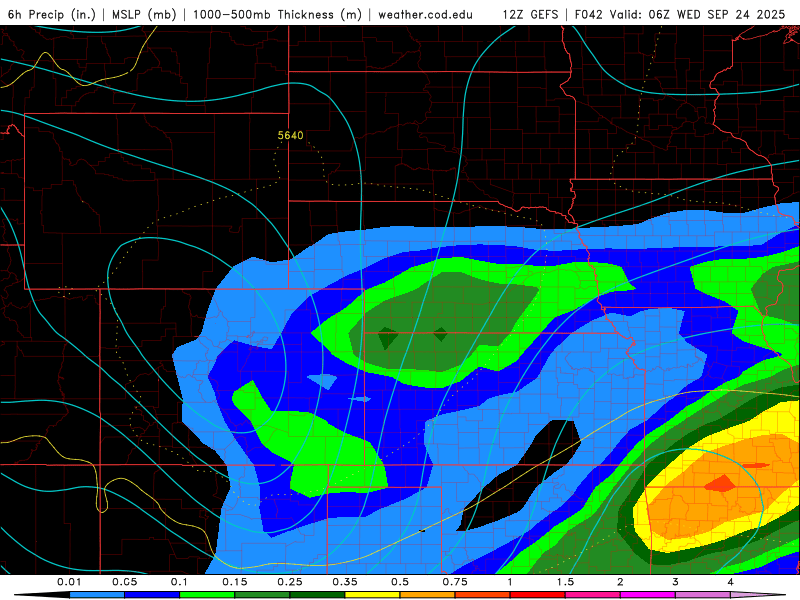Click the '0.05' legend value
The image size is (800, 600).
124,582
